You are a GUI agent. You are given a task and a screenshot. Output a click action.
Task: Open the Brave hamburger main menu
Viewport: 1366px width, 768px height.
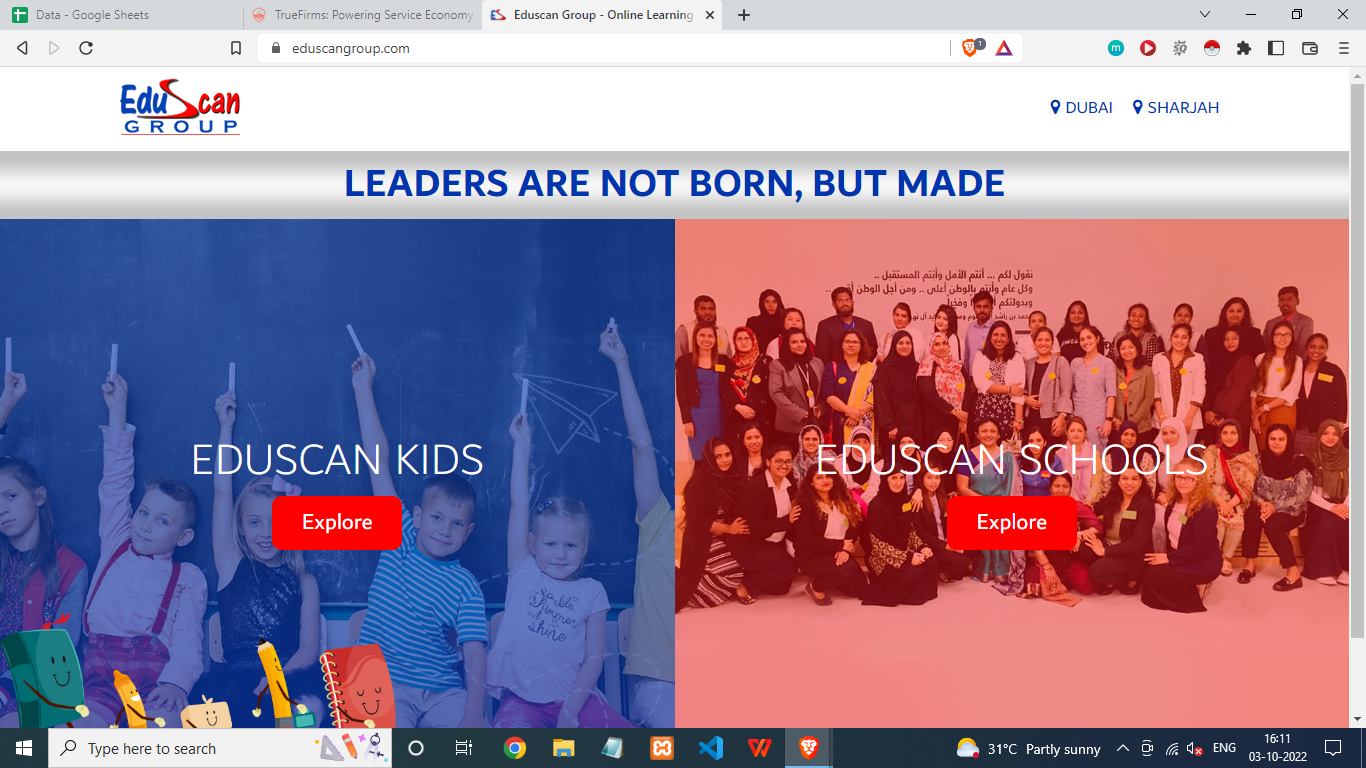[x=1344, y=48]
